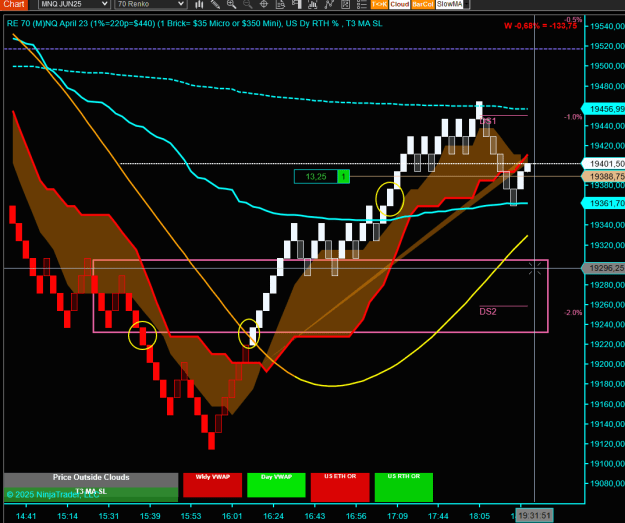Toggle the Cloud button
Screen dimensions: 625x523
click(399, 4)
